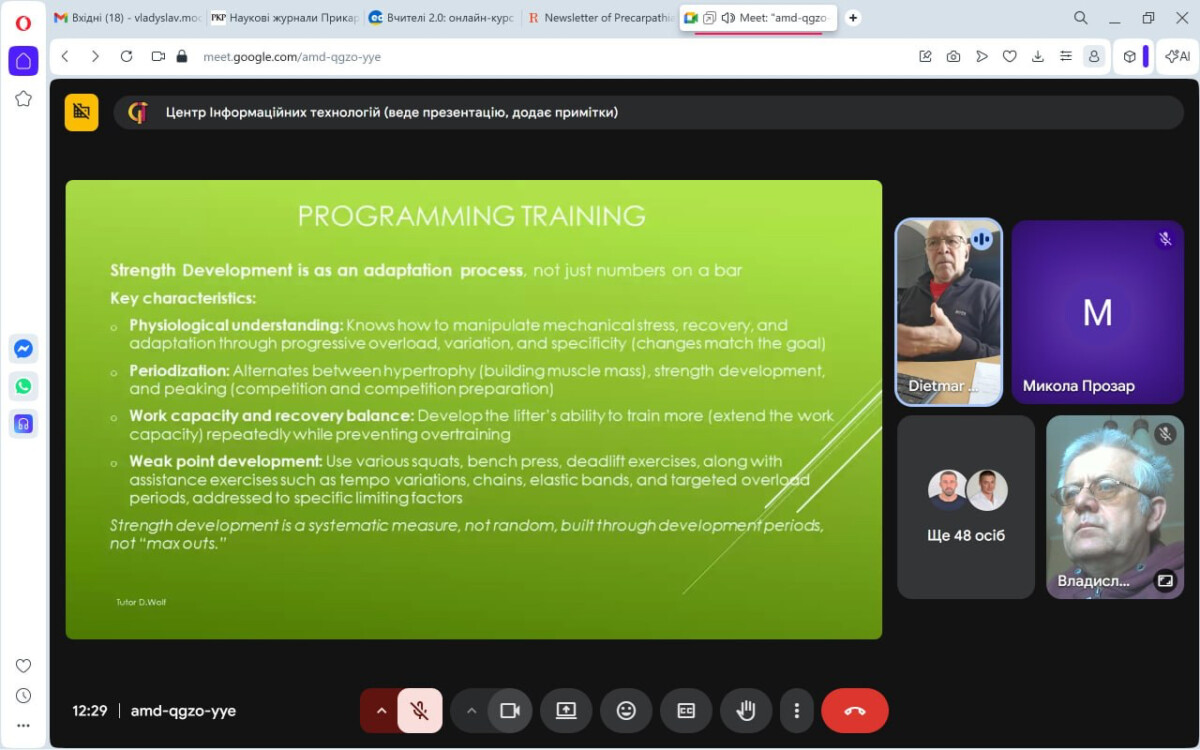
Task: Select Dietmar's video tile
Action: click(948, 312)
